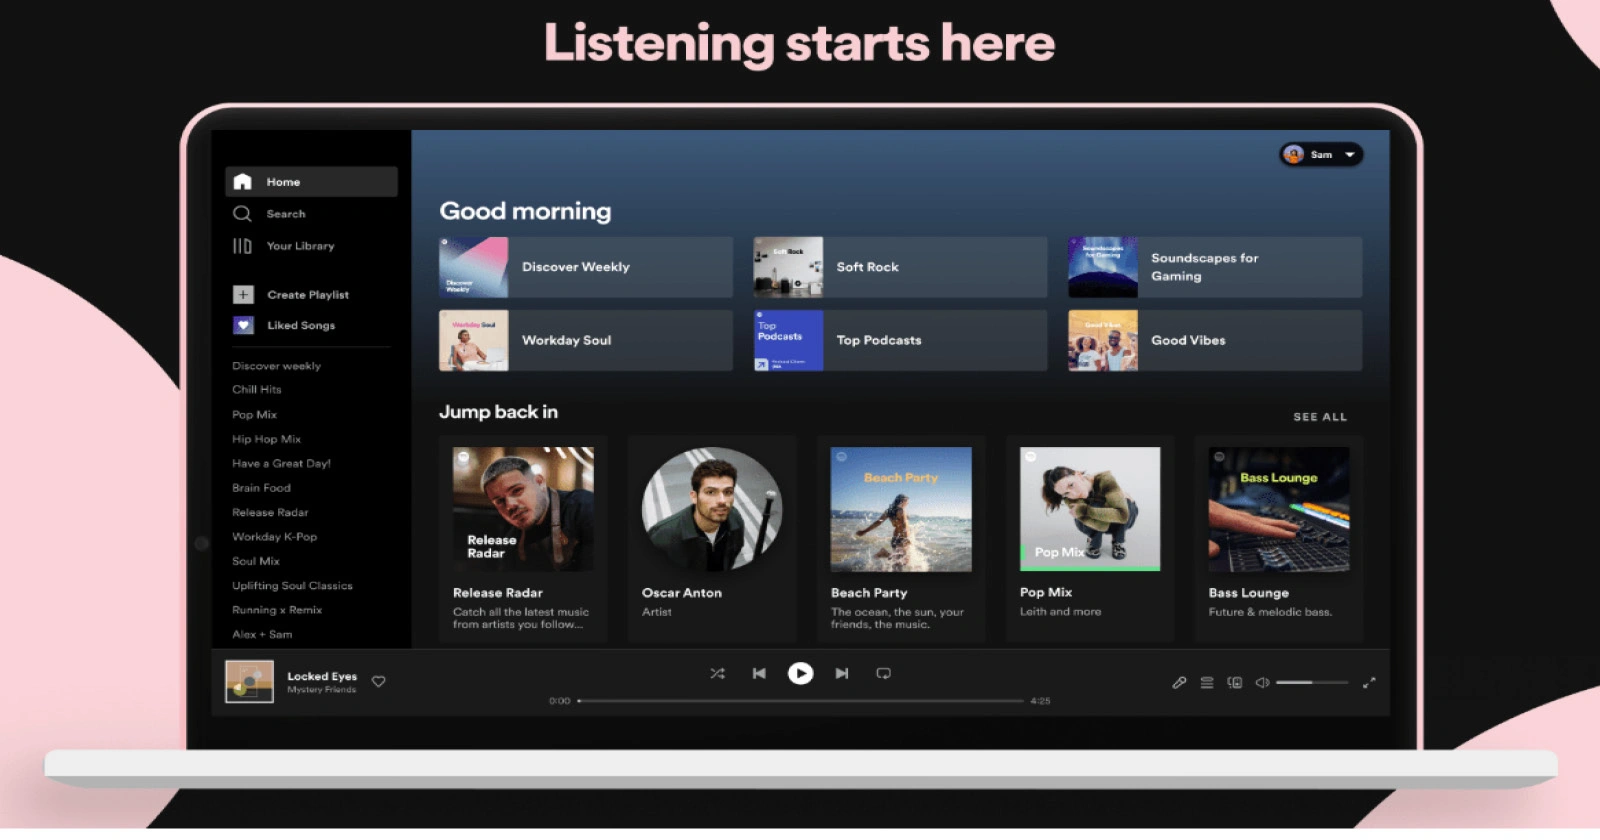Like the song Locked Eyes

[379, 682]
